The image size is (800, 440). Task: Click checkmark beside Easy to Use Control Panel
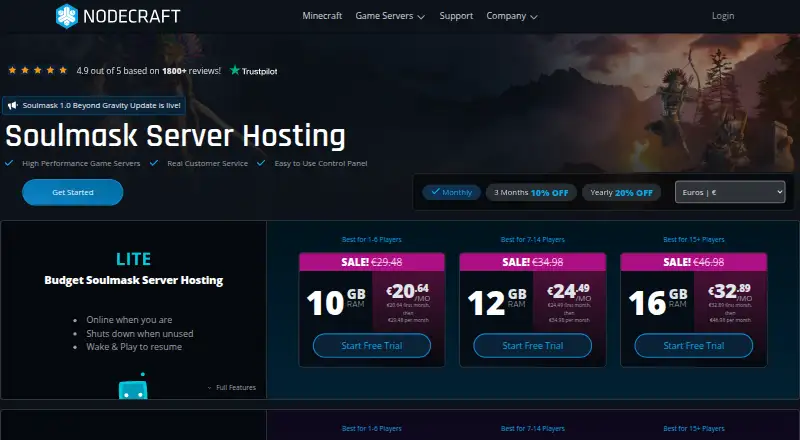[x=261, y=163]
